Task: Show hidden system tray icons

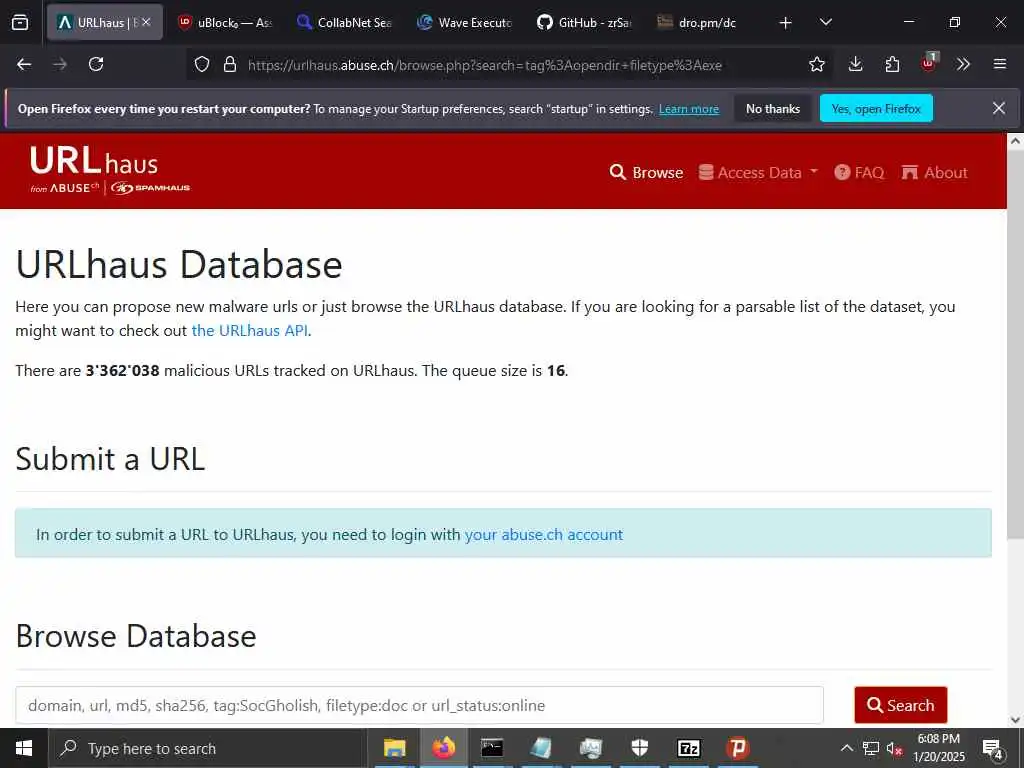Action: (846, 748)
